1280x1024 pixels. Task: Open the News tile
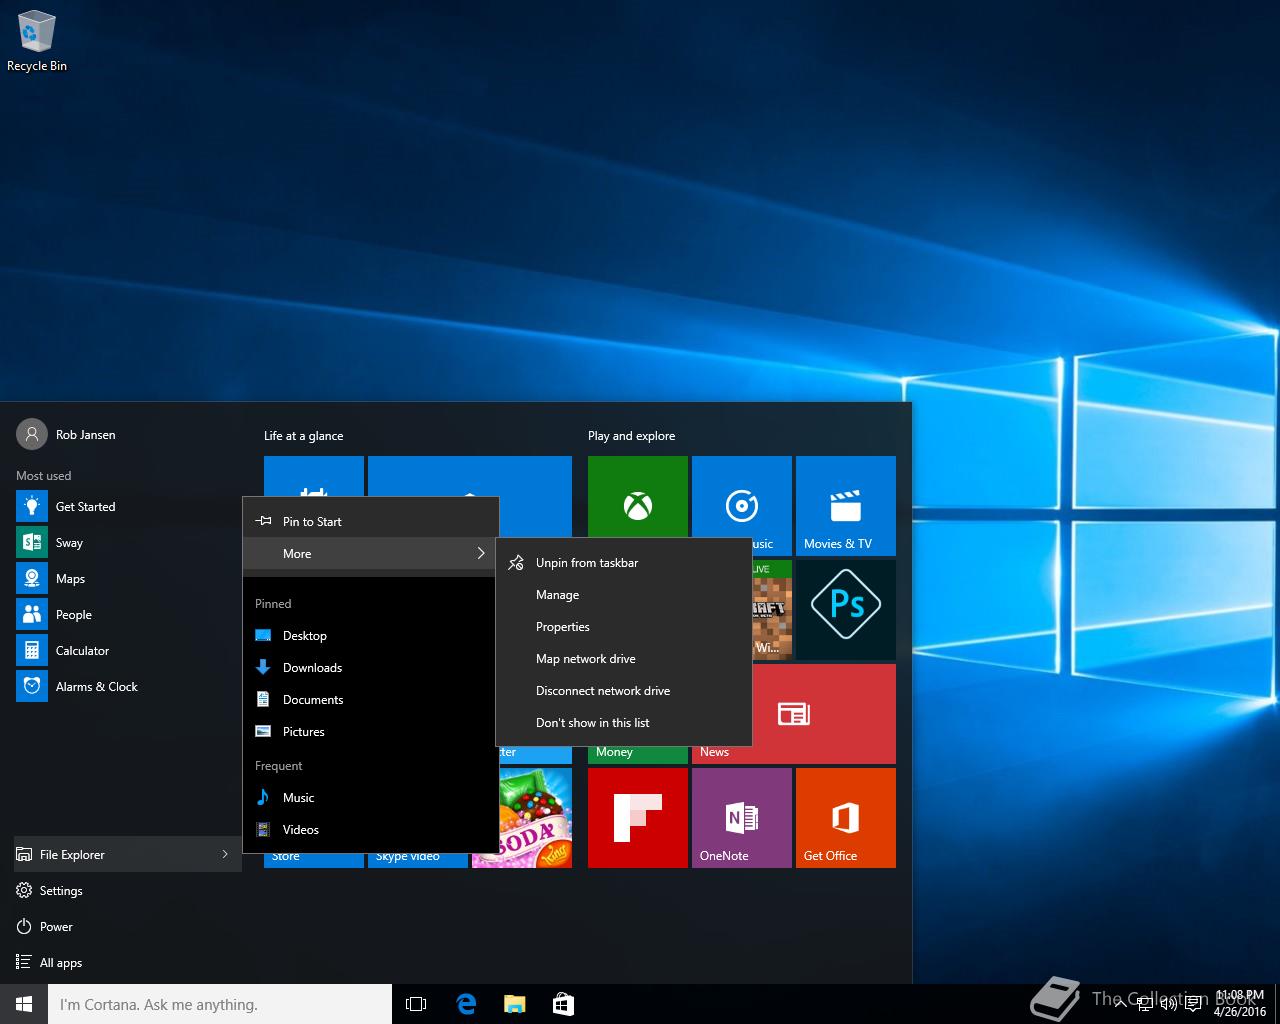pos(824,714)
